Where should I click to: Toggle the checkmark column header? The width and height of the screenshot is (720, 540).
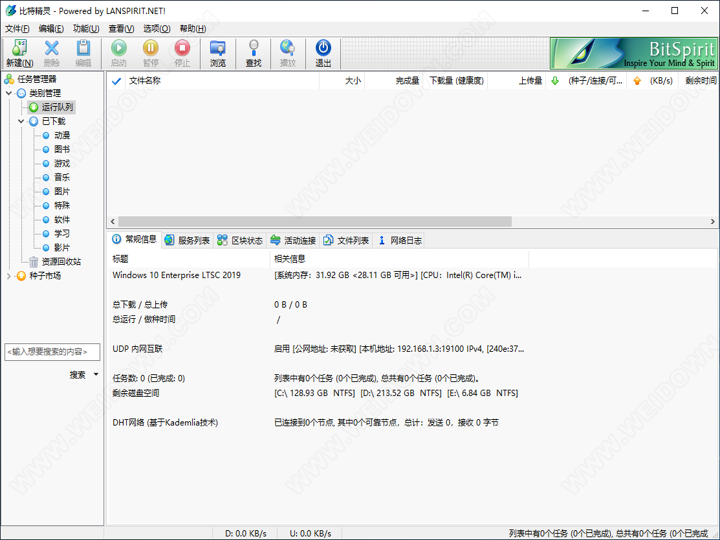click(116, 81)
